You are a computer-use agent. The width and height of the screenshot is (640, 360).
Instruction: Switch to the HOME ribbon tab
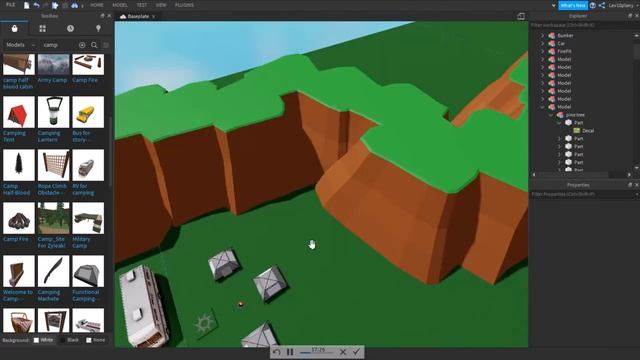[x=97, y=5]
